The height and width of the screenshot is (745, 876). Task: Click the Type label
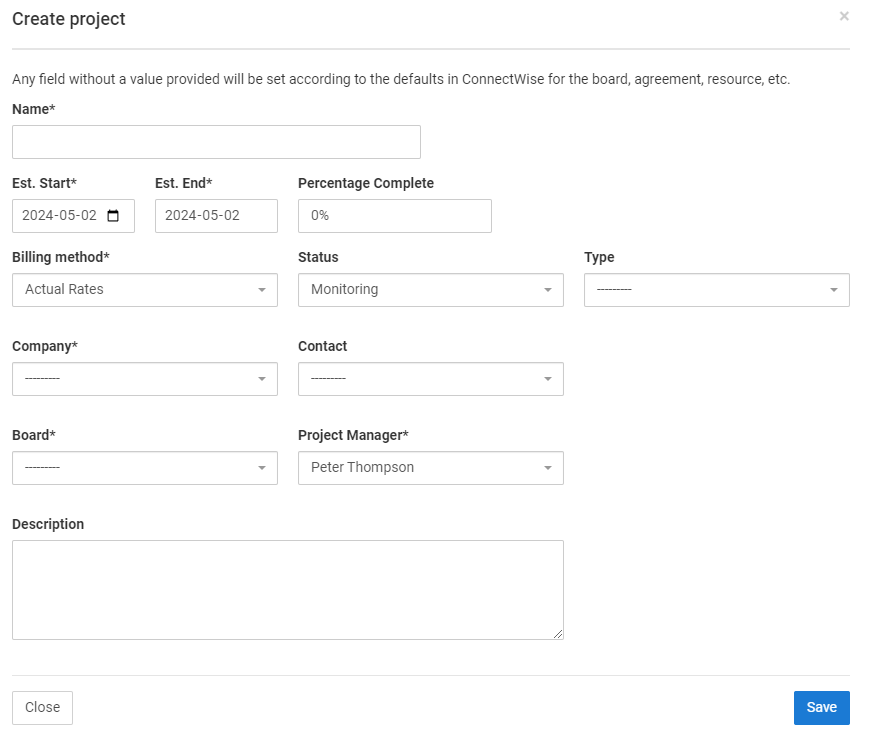pyautogui.click(x=599, y=257)
